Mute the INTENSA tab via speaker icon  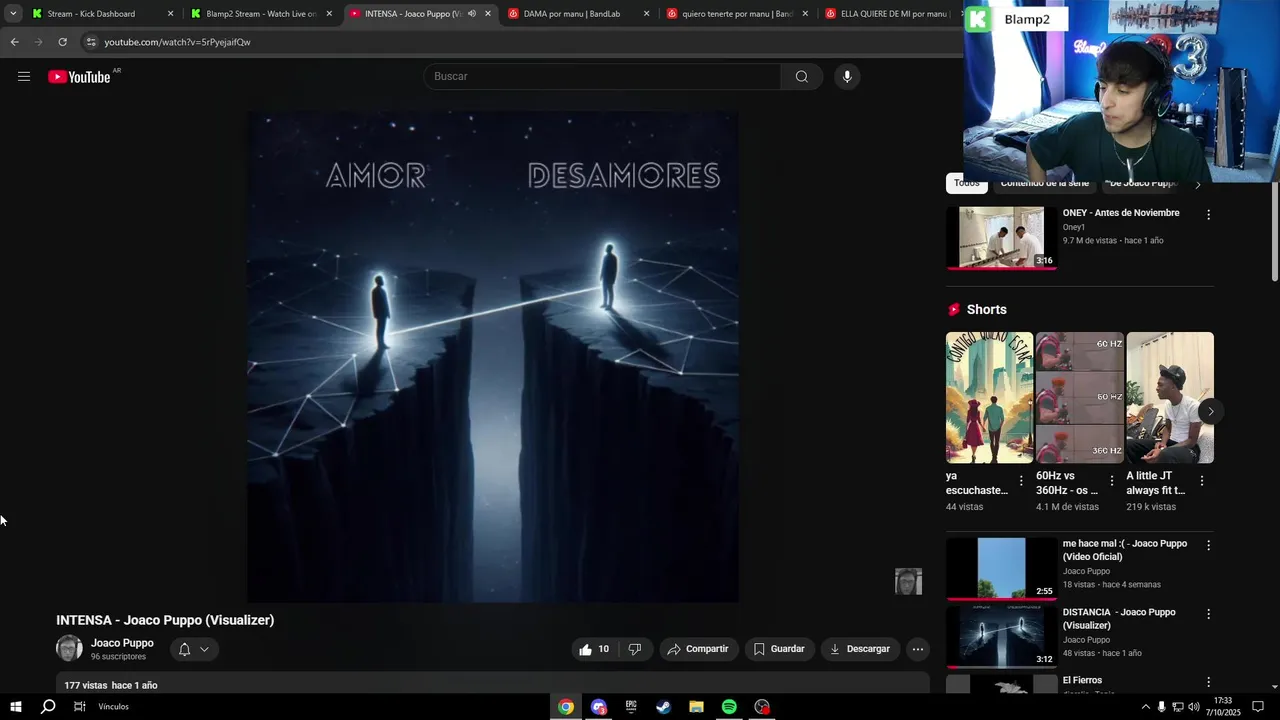(472, 14)
